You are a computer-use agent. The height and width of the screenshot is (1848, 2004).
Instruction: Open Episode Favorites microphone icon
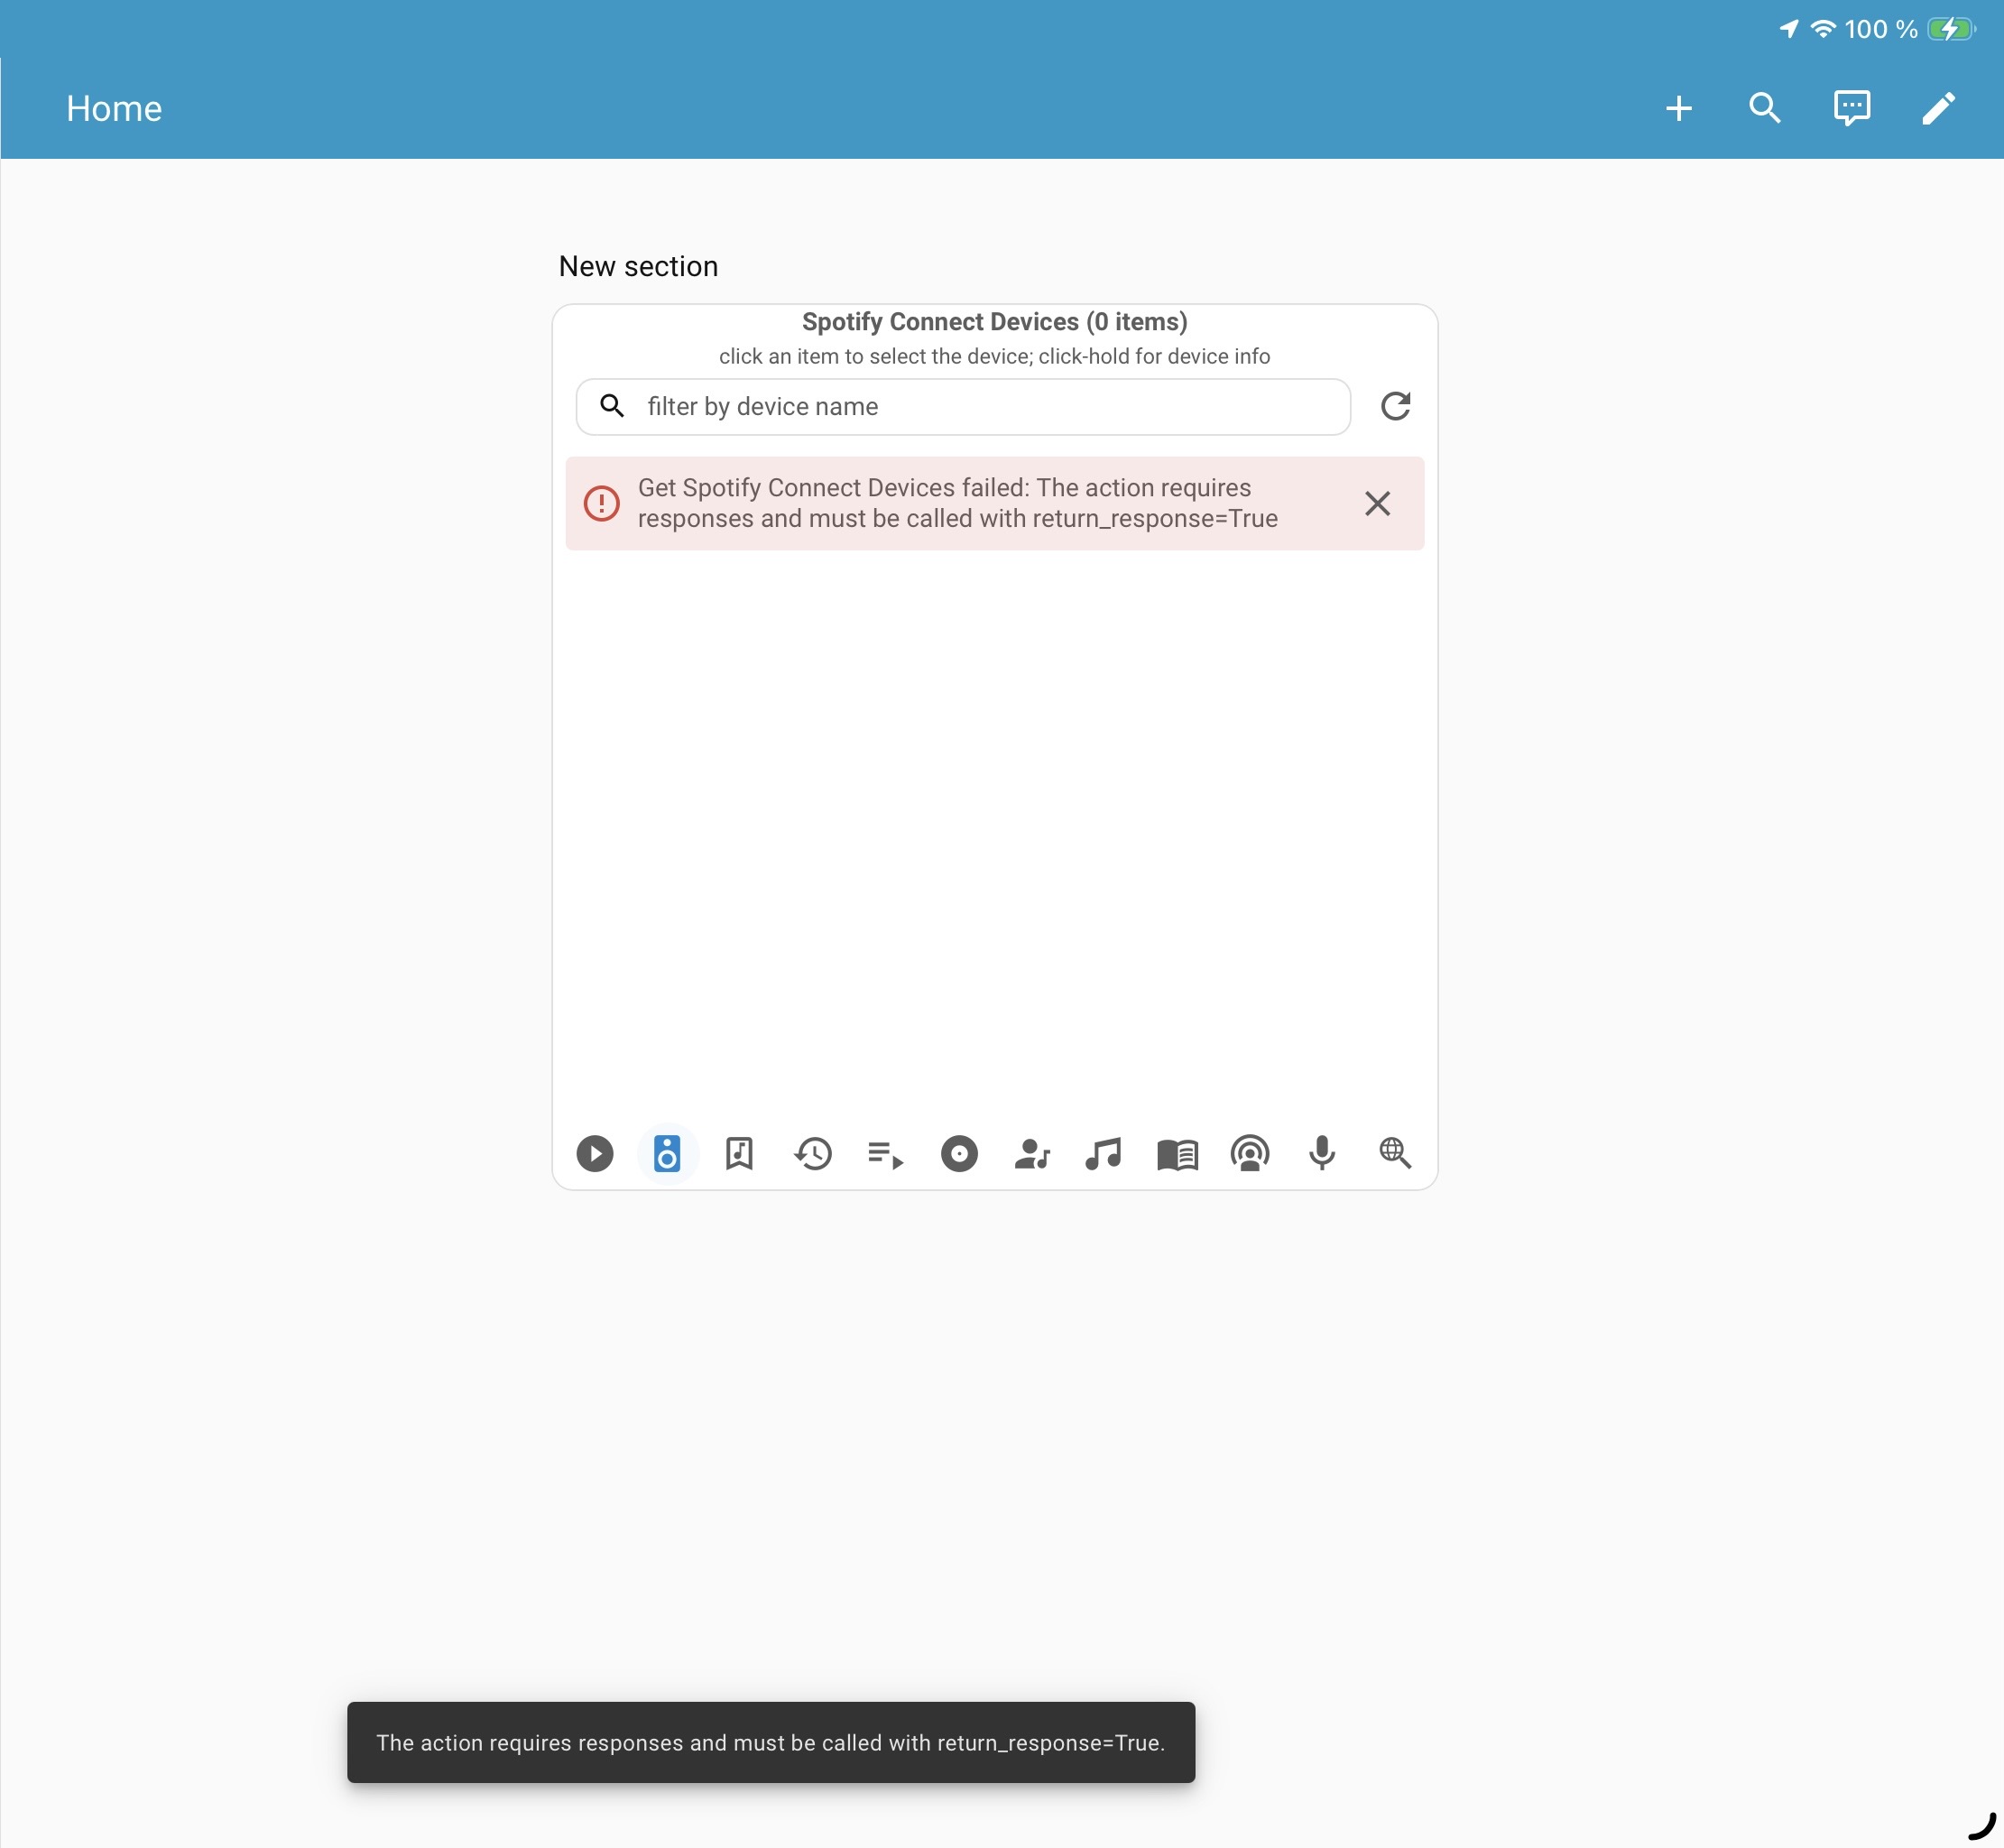[x=1322, y=1153]
